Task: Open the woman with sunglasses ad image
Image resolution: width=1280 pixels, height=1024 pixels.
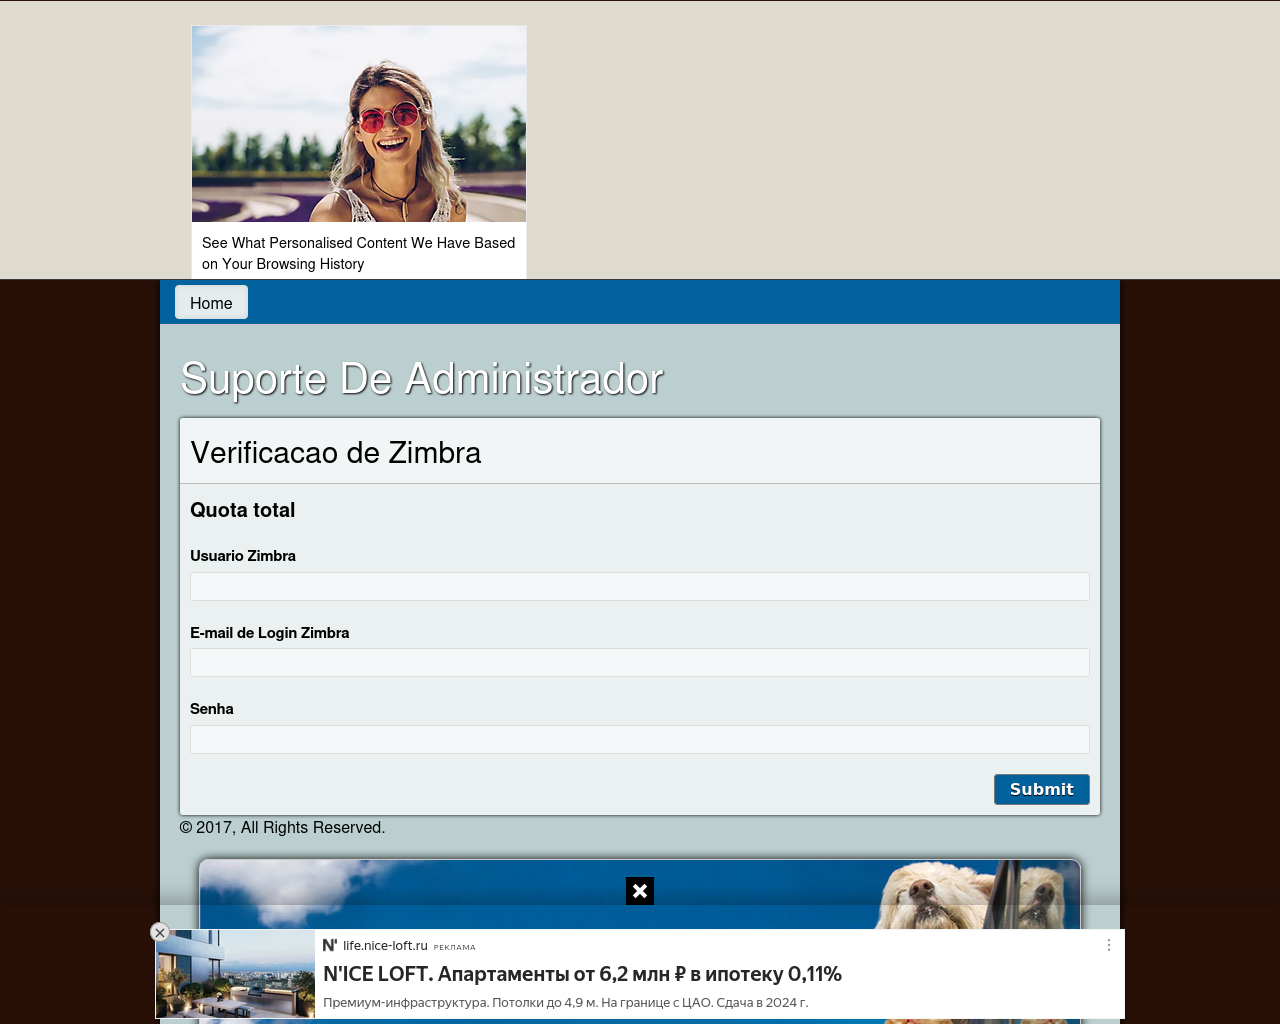Action: (359, 124)
